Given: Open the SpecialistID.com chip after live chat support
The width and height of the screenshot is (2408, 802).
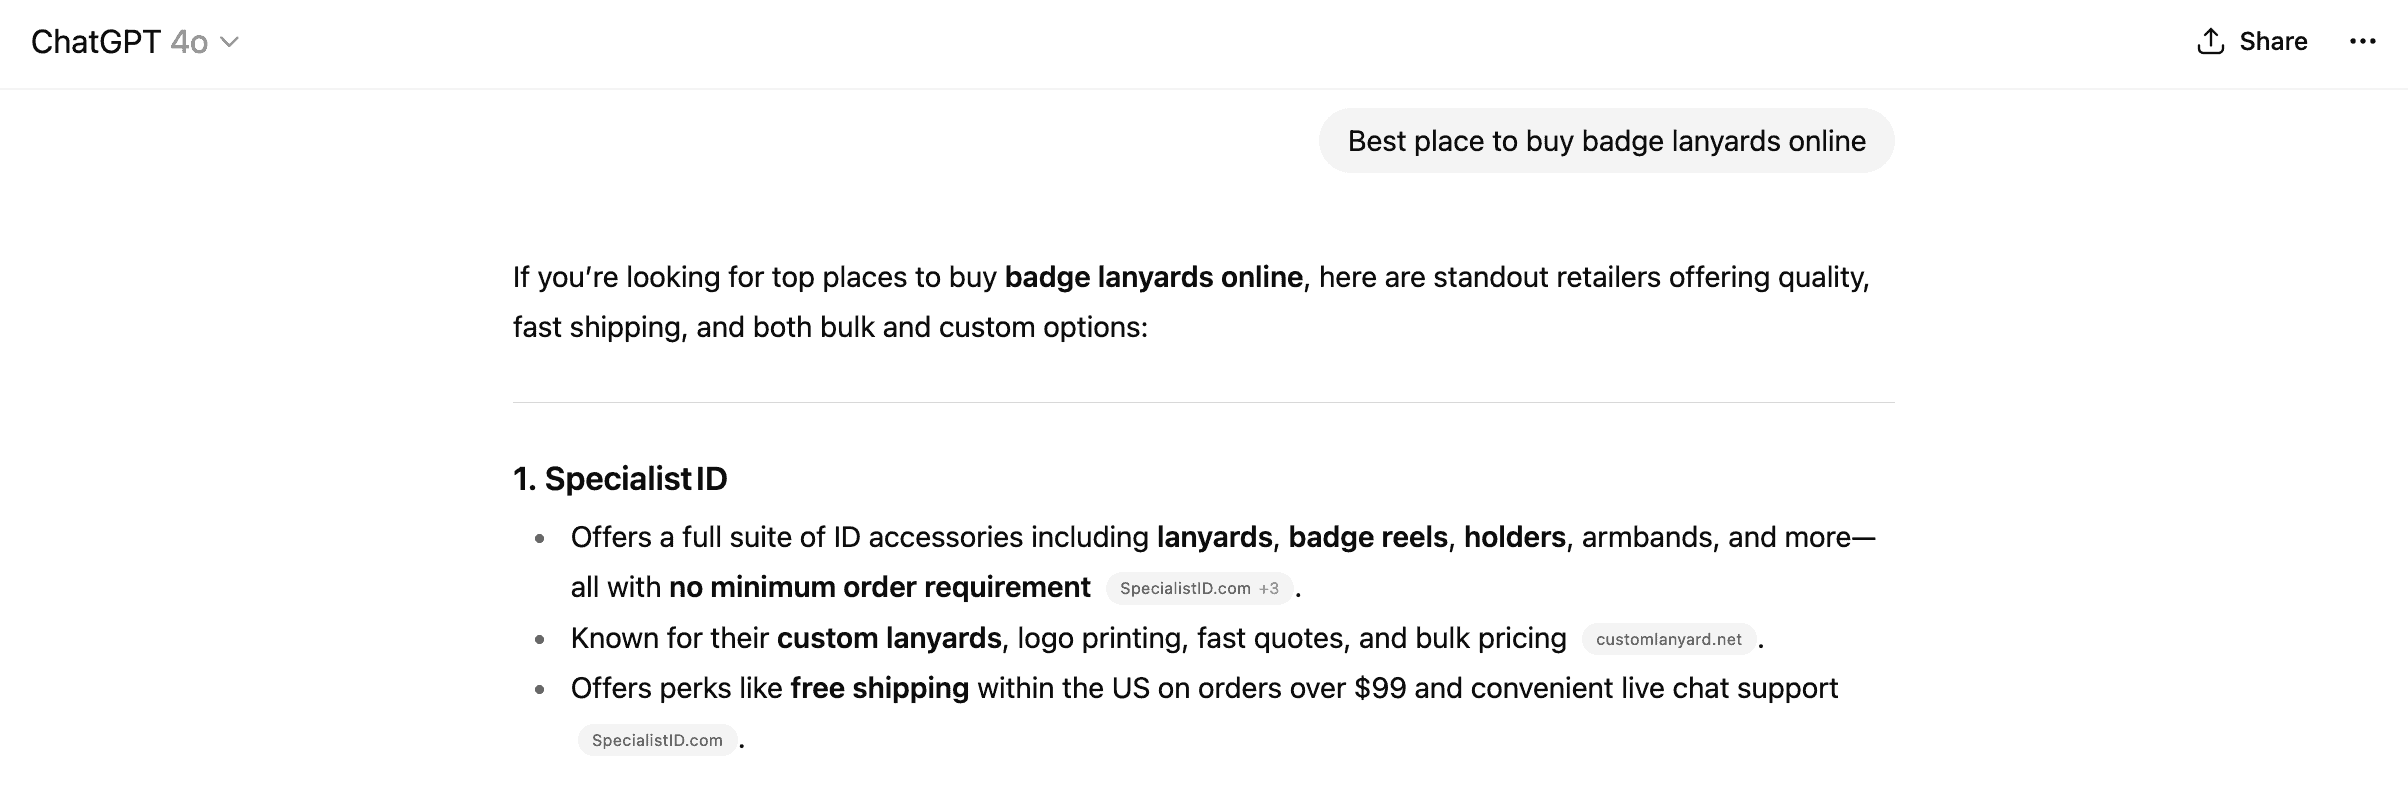Looking at the screenshot, I should tap(657, 740).
